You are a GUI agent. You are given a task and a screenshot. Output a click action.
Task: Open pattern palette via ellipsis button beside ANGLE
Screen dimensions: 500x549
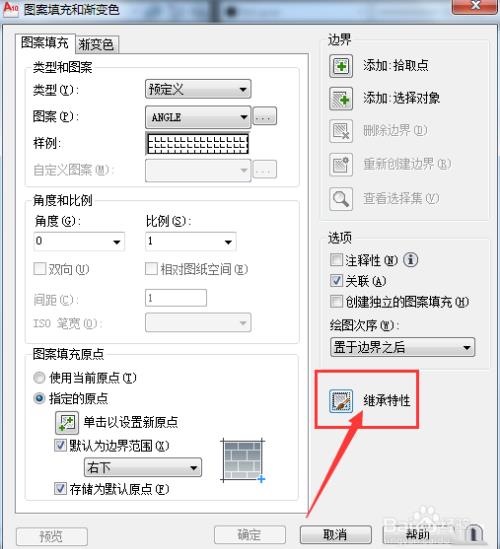(x=265, y=117)
